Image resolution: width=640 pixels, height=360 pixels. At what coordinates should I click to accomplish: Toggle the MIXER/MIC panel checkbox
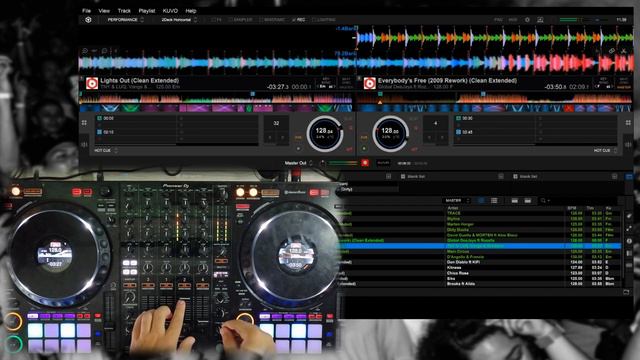(x=272, y=20)
